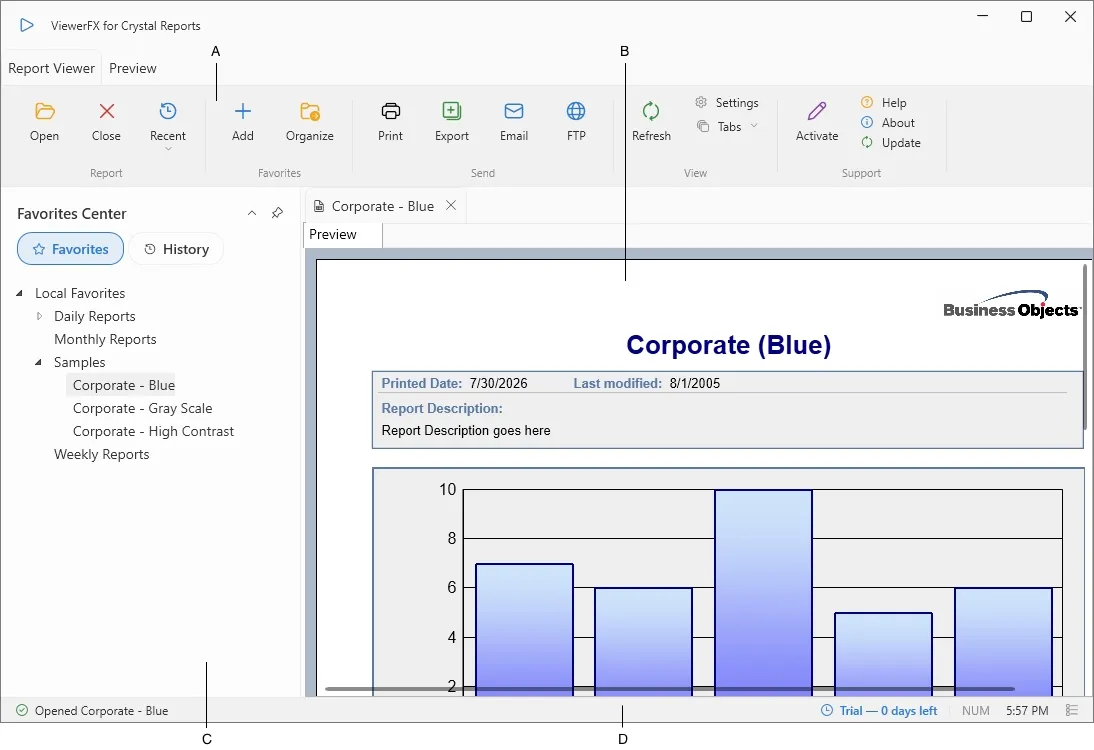1094x750 pixels.
Task: Show the About information
Action: click(888, 123)
